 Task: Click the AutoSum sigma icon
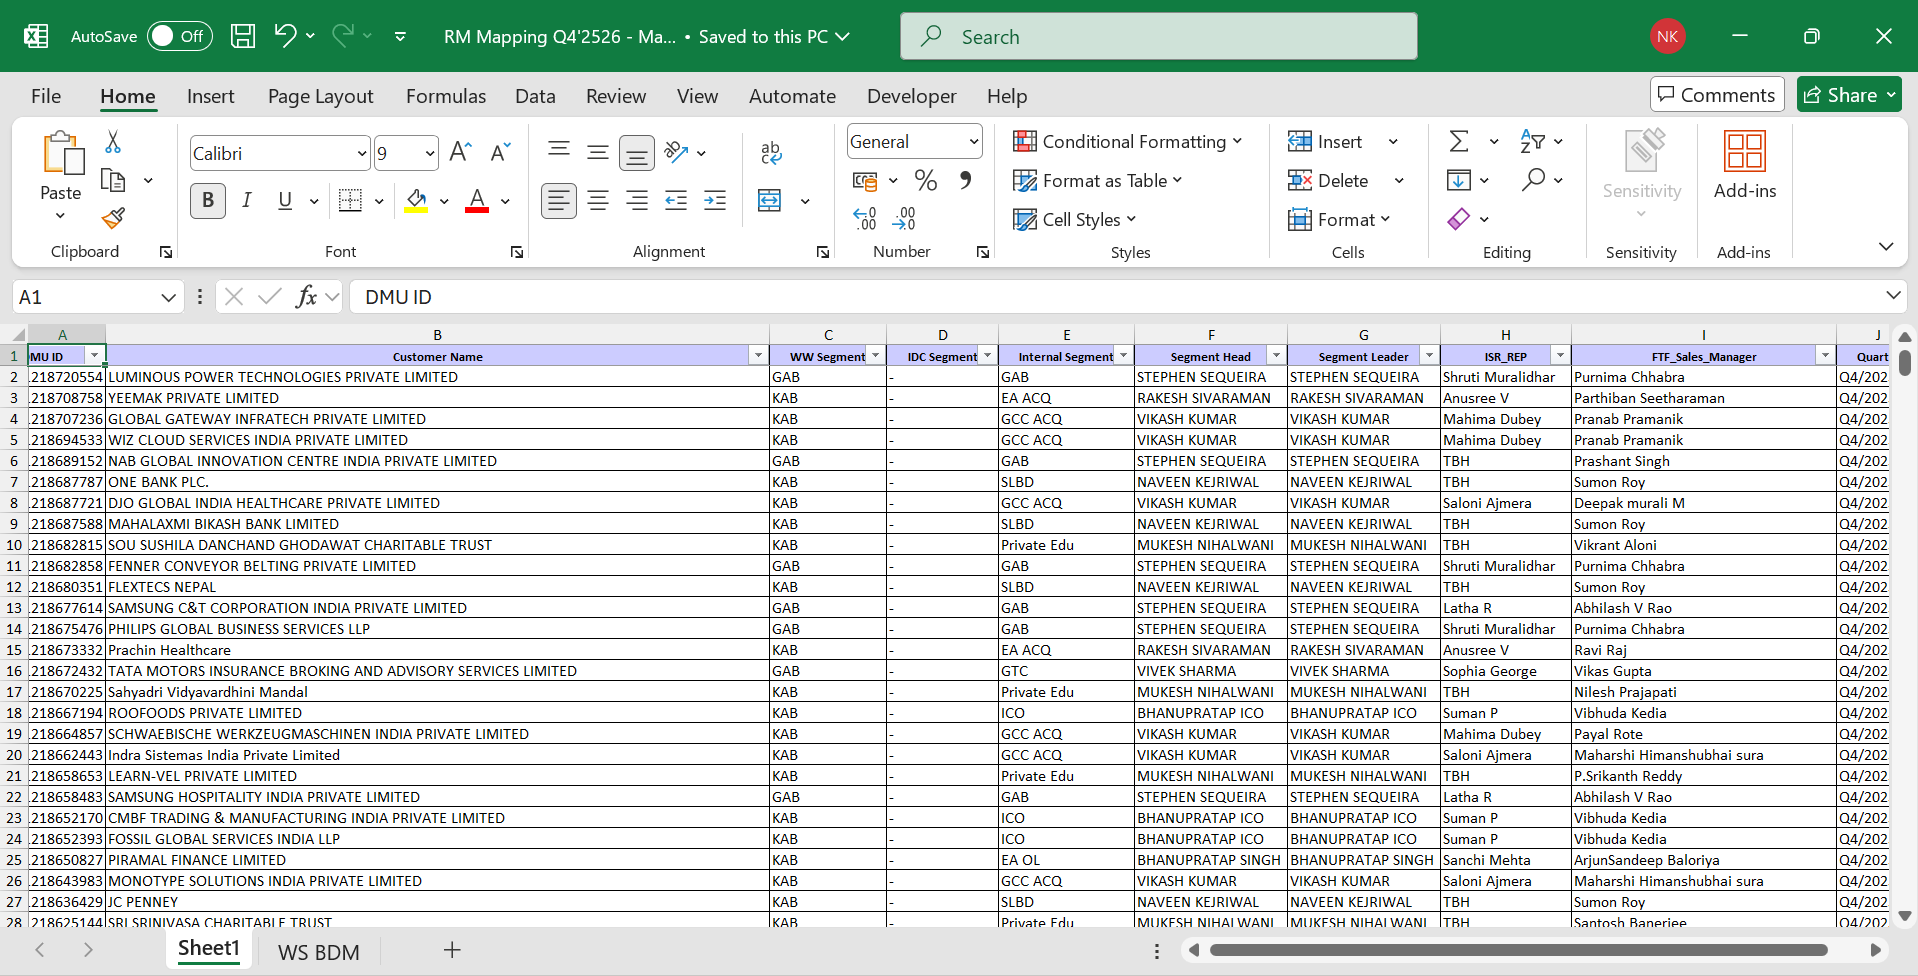[x=1459, y=142]
